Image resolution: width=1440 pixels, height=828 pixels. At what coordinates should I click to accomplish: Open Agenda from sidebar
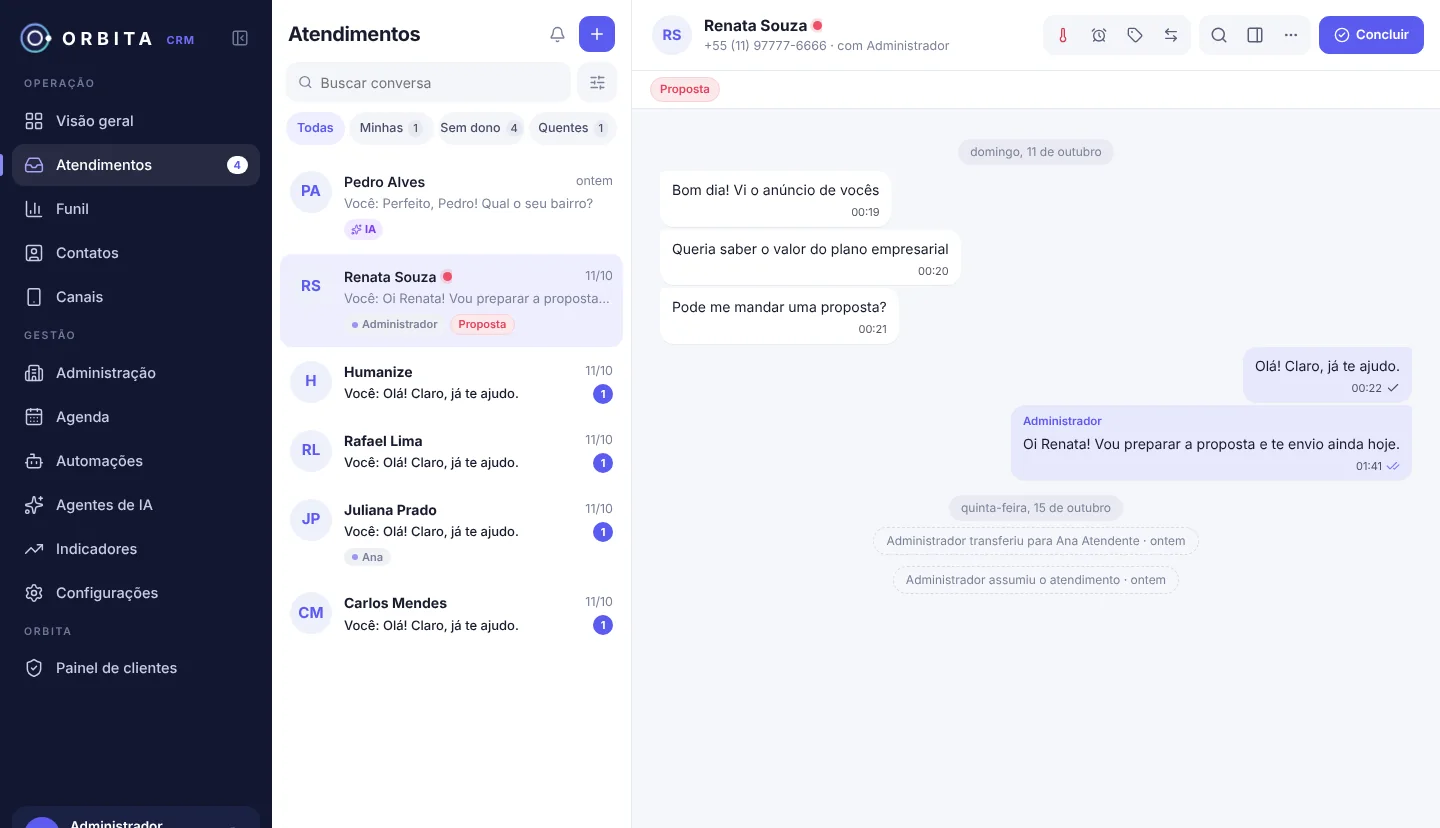[x=136, y=417]
